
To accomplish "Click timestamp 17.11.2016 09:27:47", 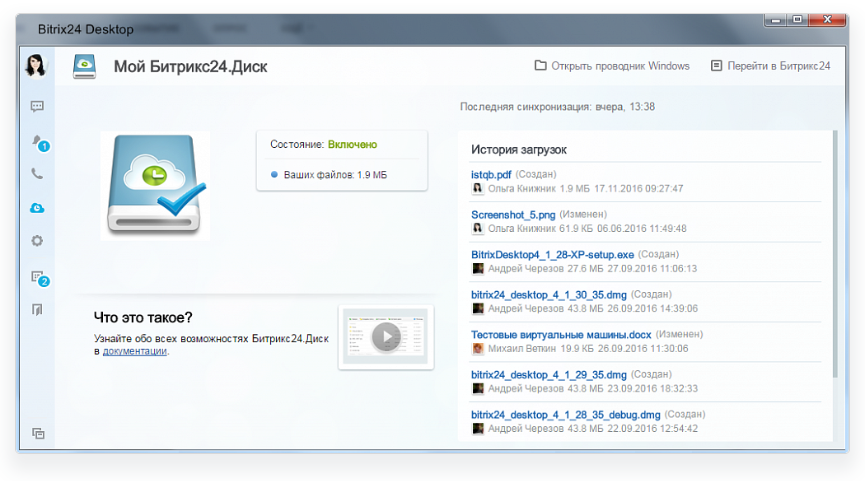I will coord(638,189).
